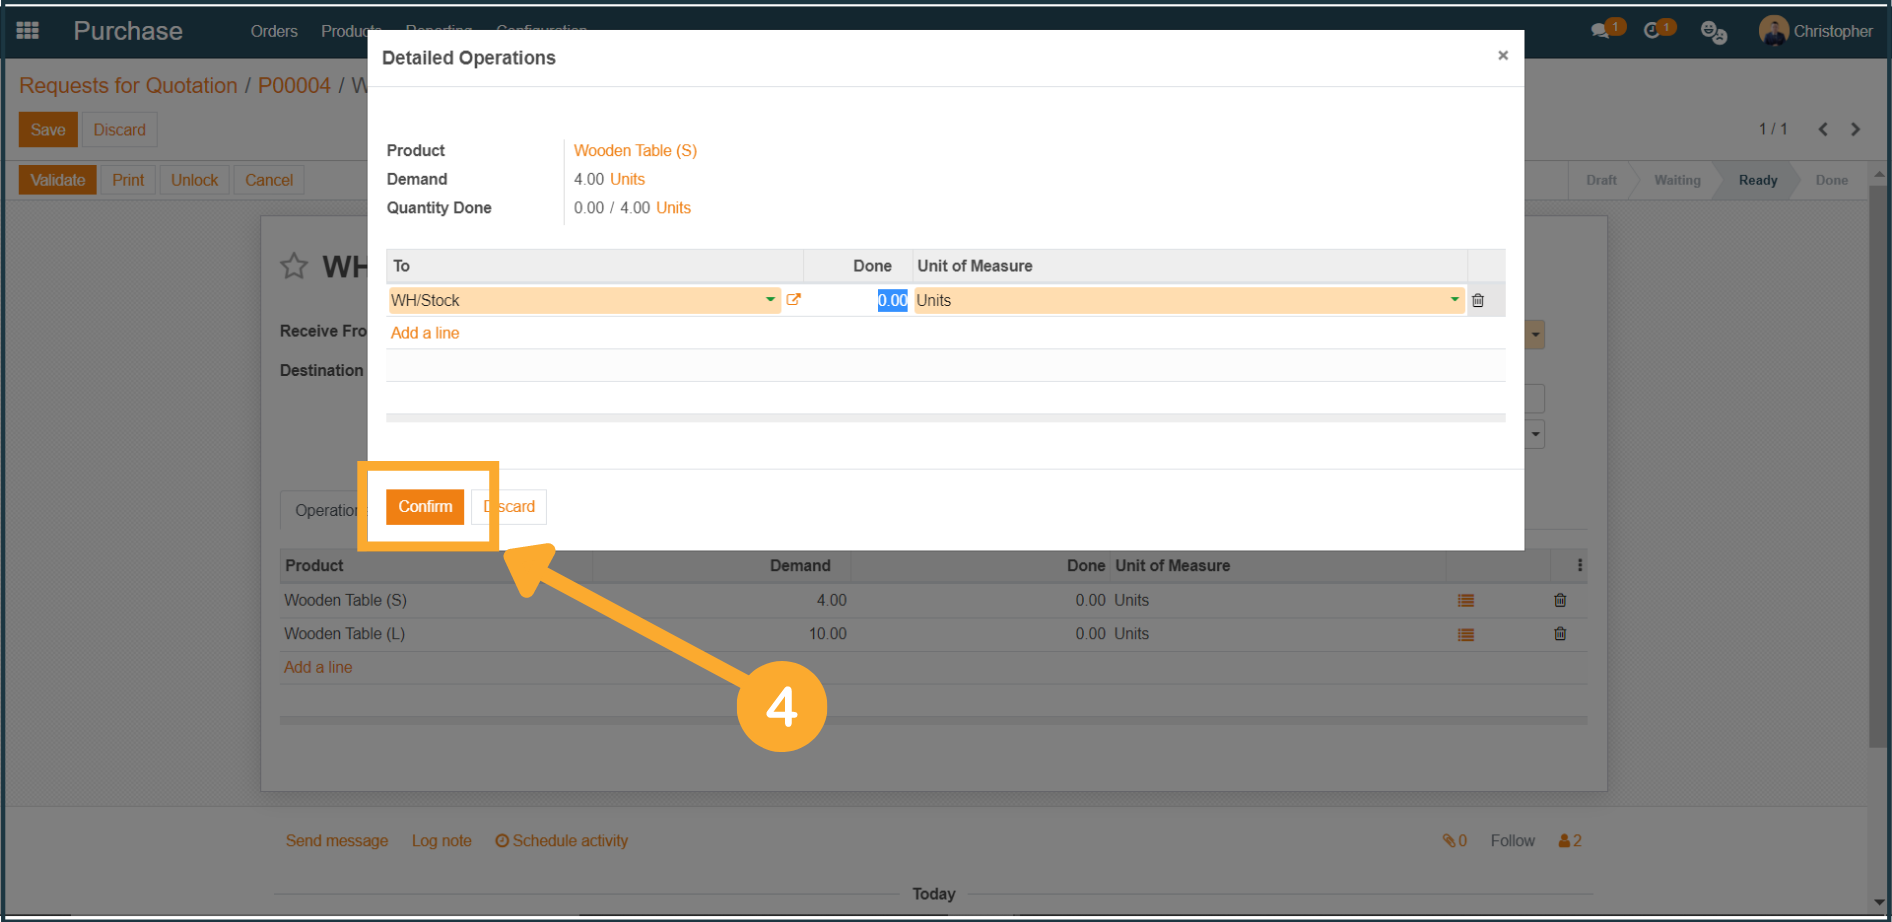1892x922 pixels.
Task: Open the activities clock icon in navbar
Action: coord(1652,31)
